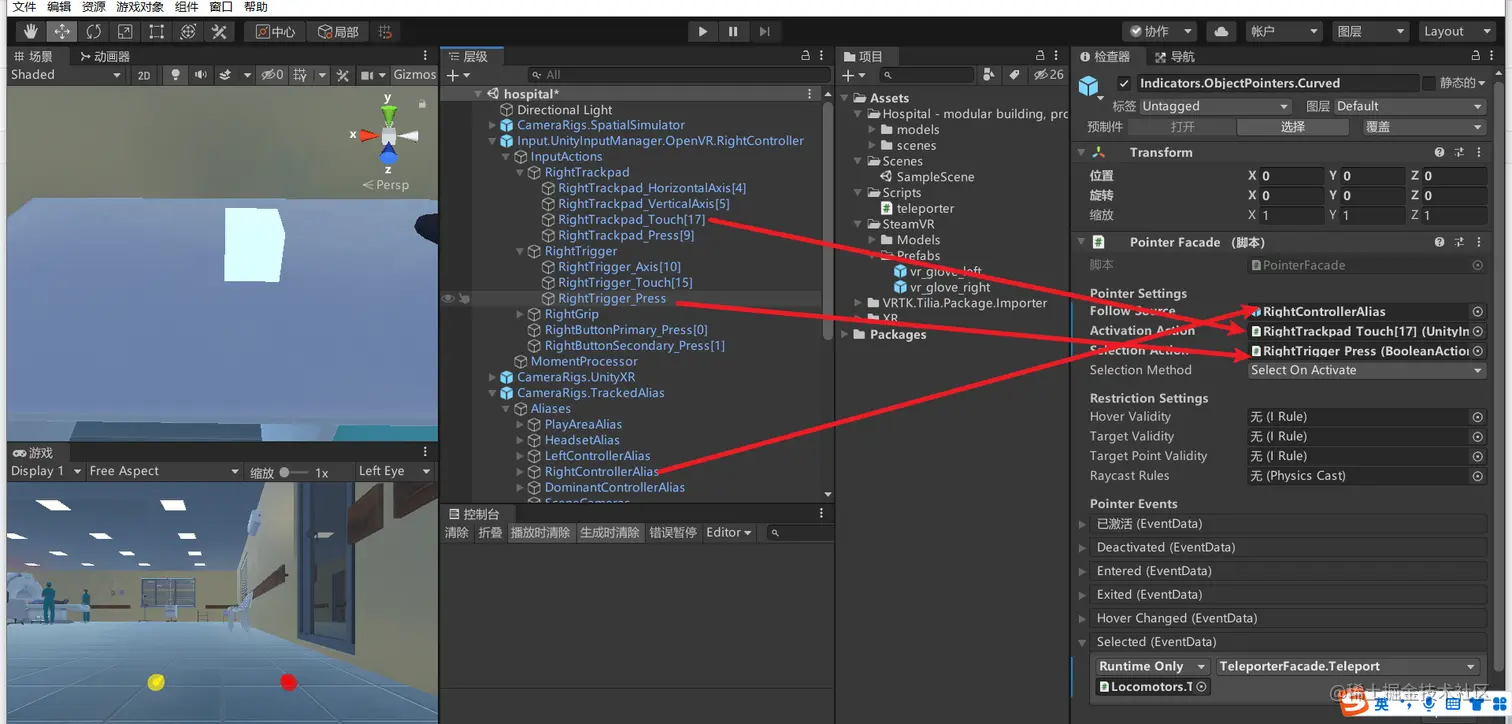Click the cloud services icon
Viewport: 1512px width, 724px height.
coord(1220,31)
